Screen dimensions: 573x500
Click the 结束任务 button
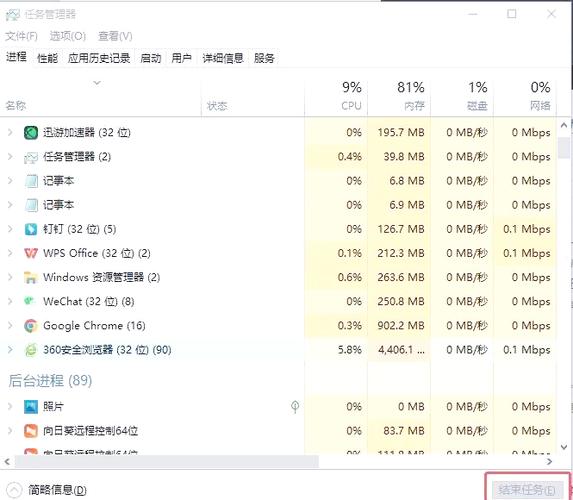click(527, 490)
